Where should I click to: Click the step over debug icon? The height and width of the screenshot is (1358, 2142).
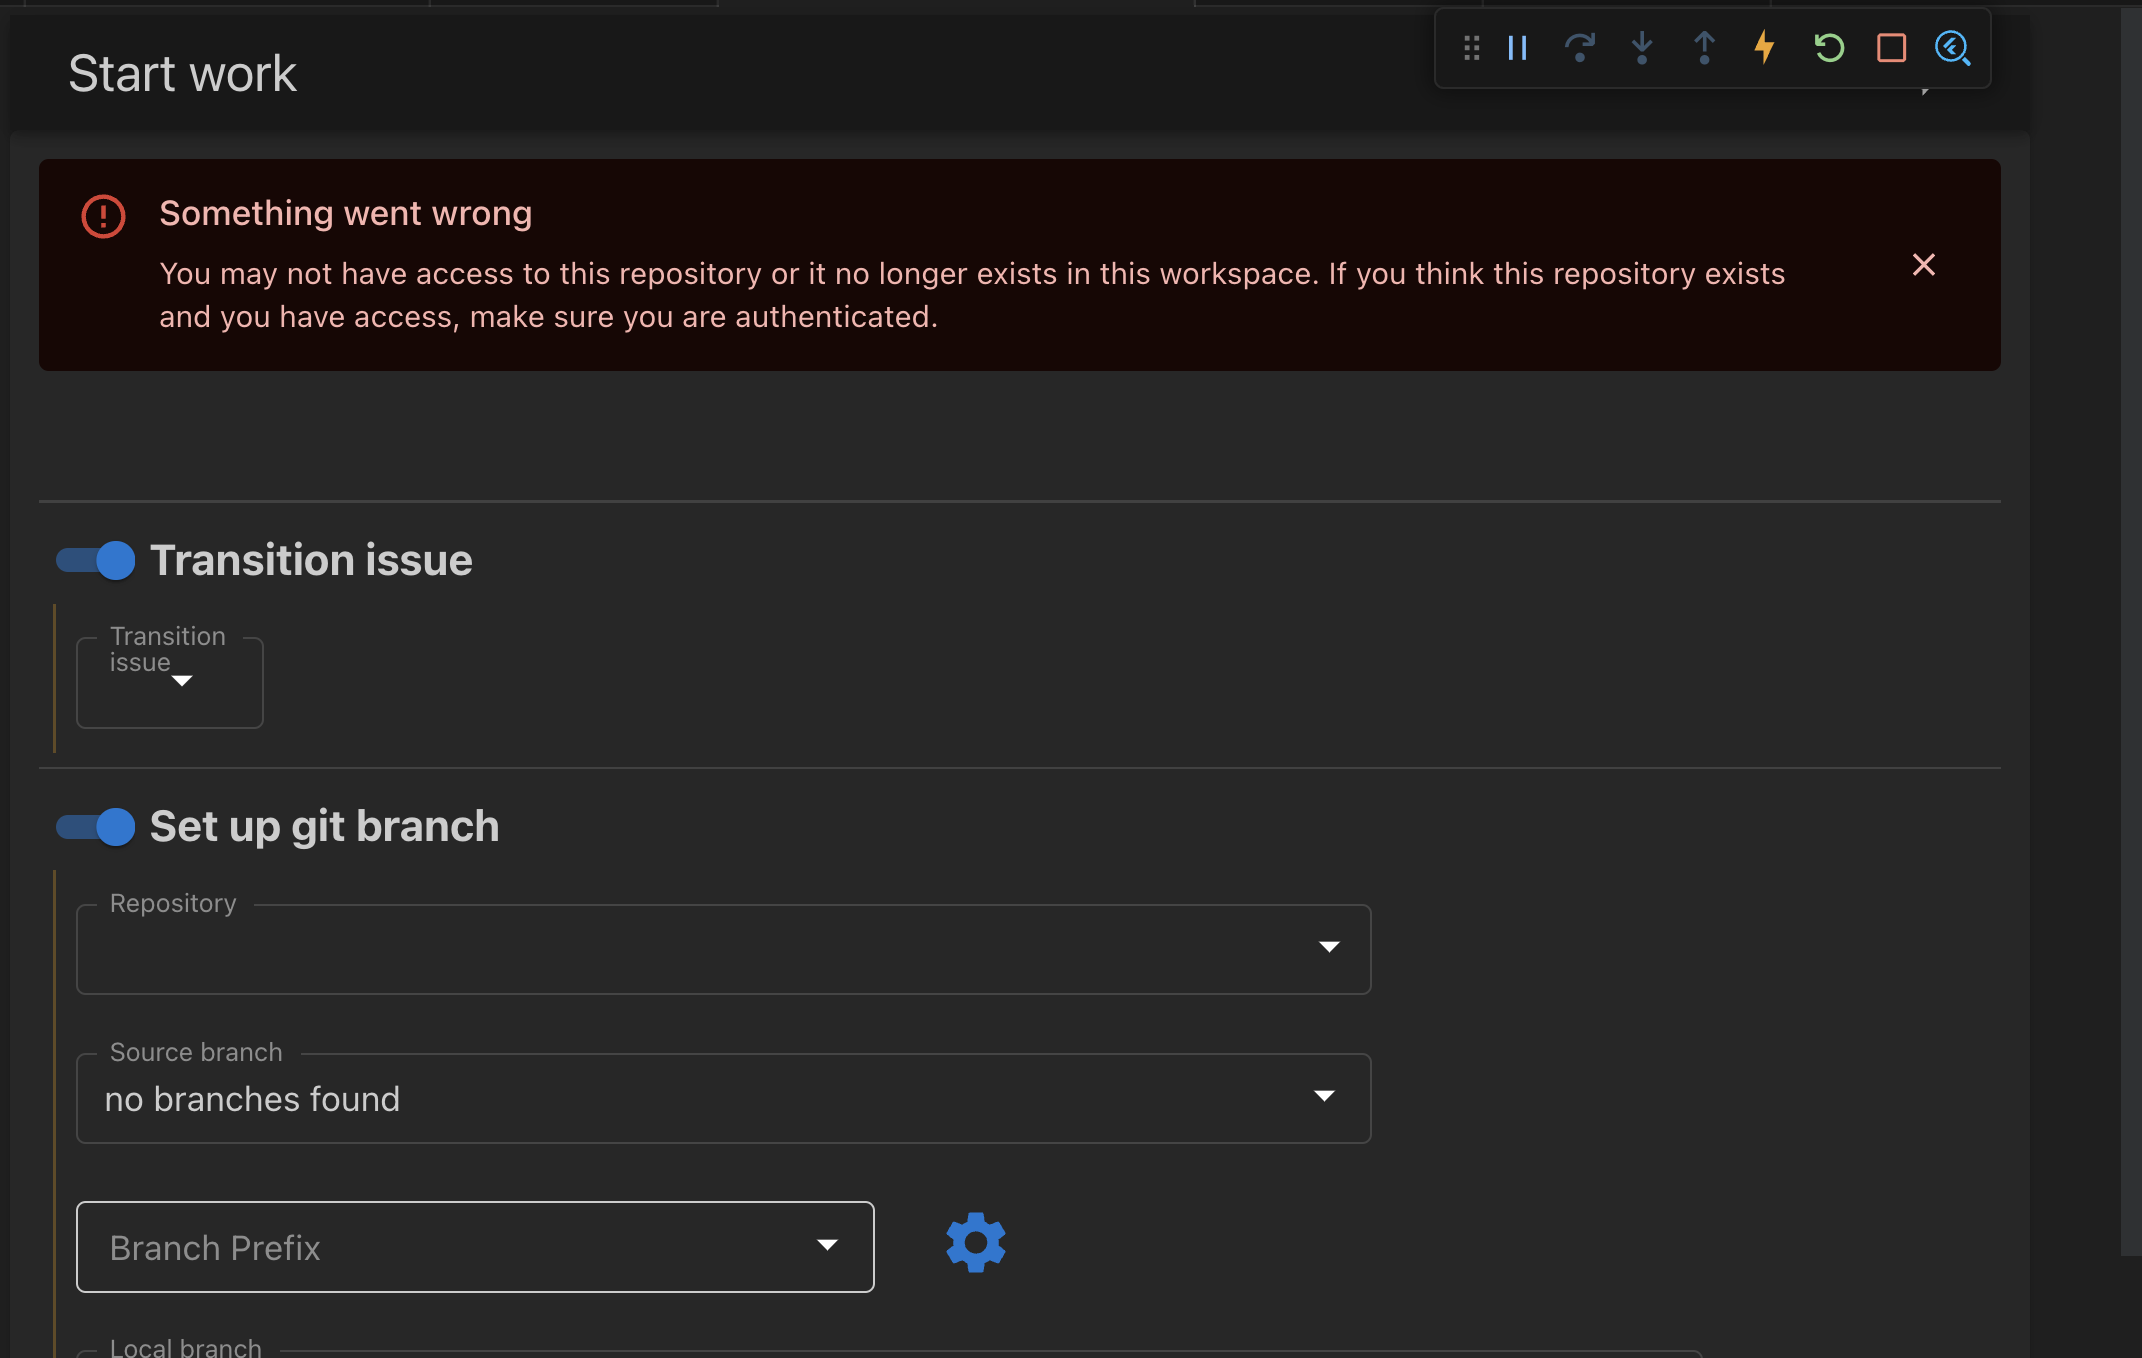[1579, 47]
